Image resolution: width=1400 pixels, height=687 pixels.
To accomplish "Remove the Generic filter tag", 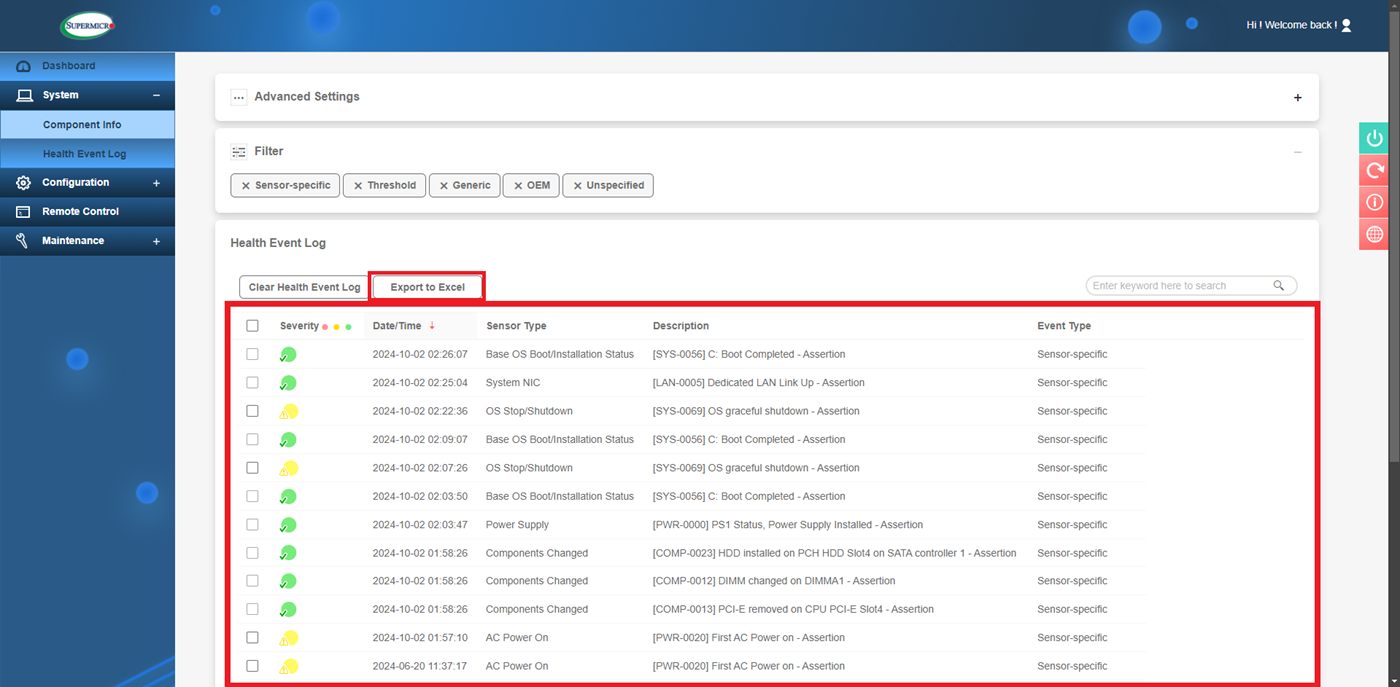I will click(443, 186).
